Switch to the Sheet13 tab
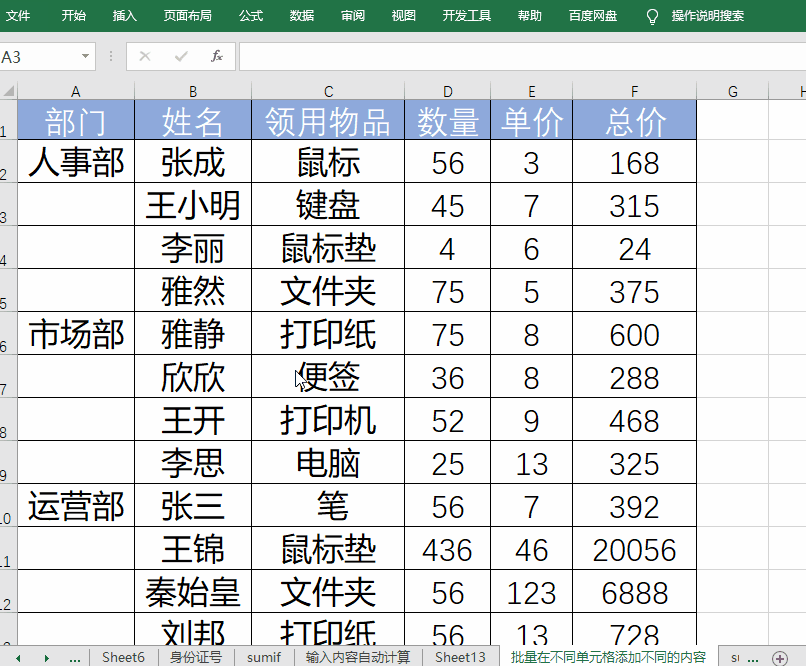806x666 pixels. point(460,657)
